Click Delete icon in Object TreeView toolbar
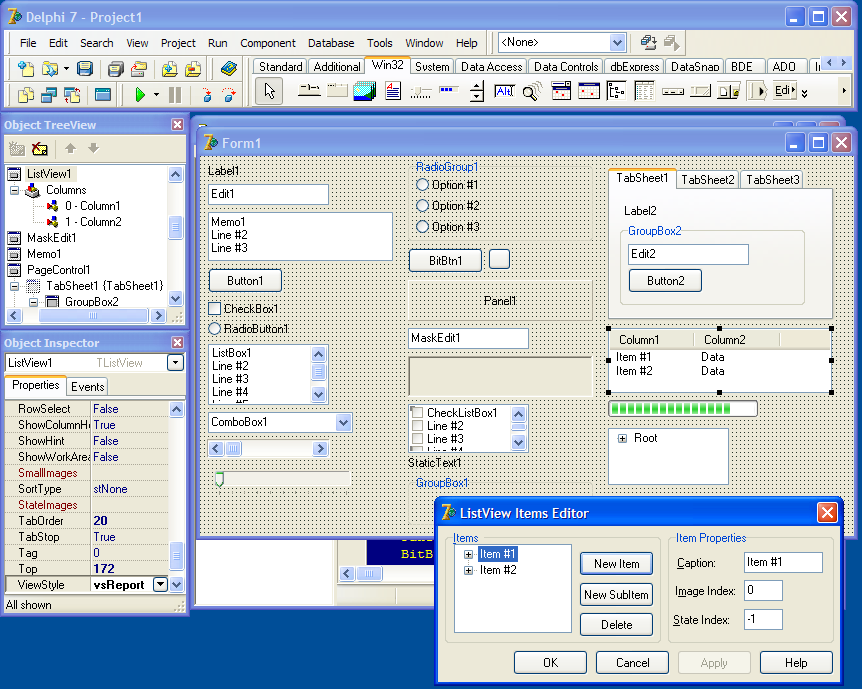The image size is (862, 689). 40,148
